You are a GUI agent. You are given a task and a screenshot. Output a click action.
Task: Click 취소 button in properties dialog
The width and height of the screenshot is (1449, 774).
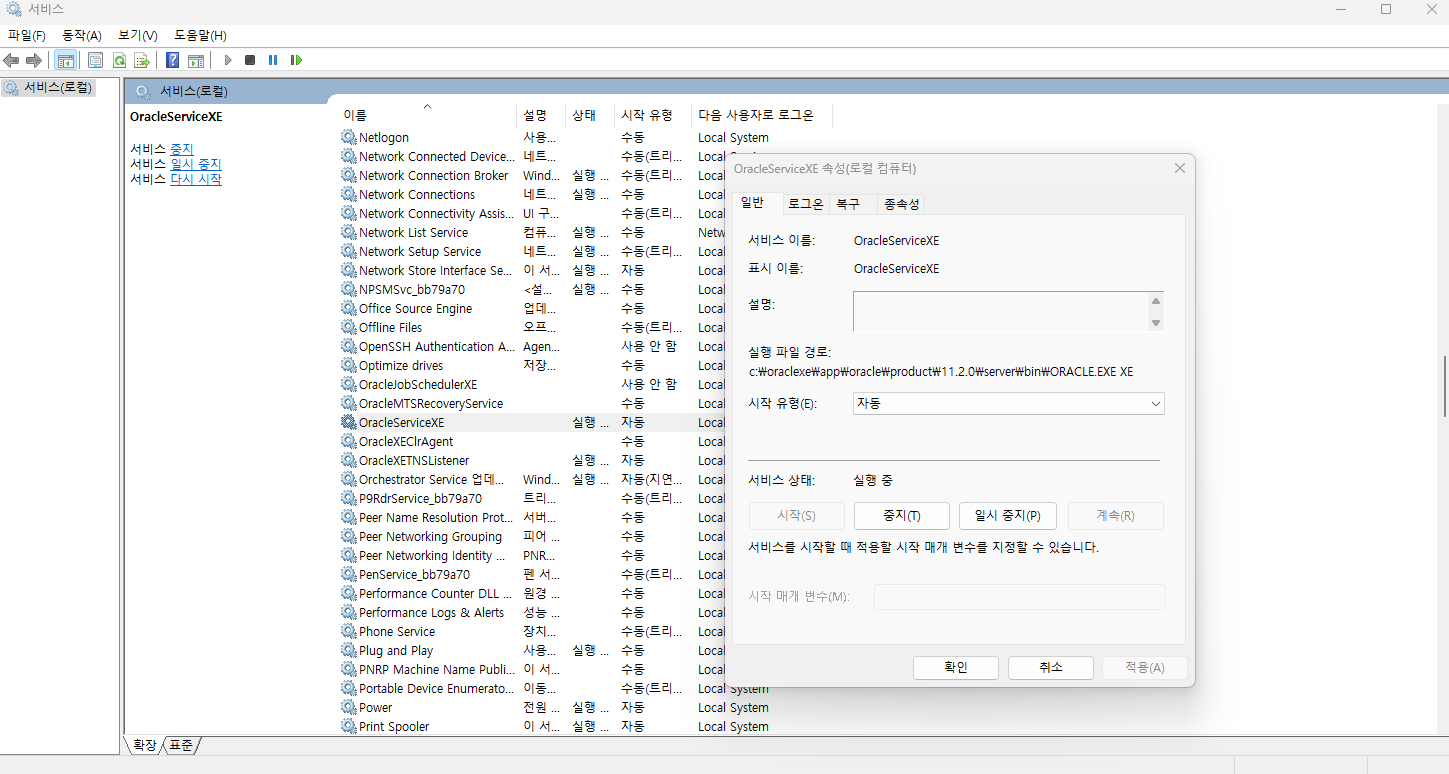pos(1050,668)
